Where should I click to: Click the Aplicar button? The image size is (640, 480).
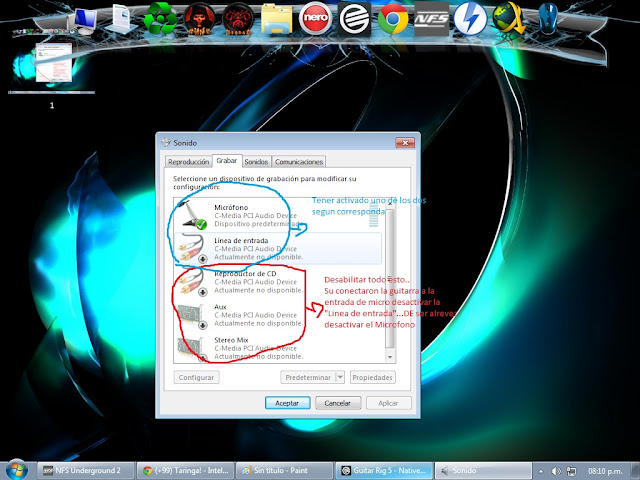[x=389, y=403]
